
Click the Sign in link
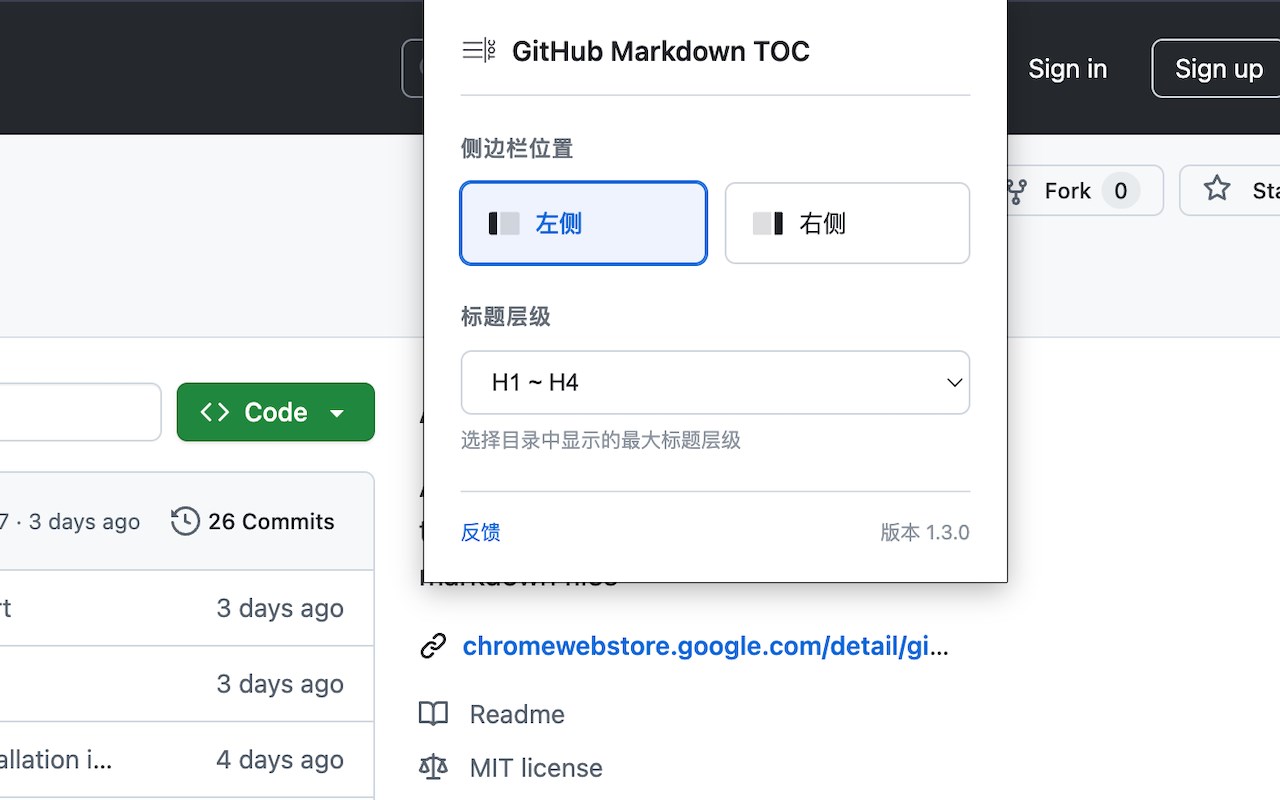tap(1067, 68)
